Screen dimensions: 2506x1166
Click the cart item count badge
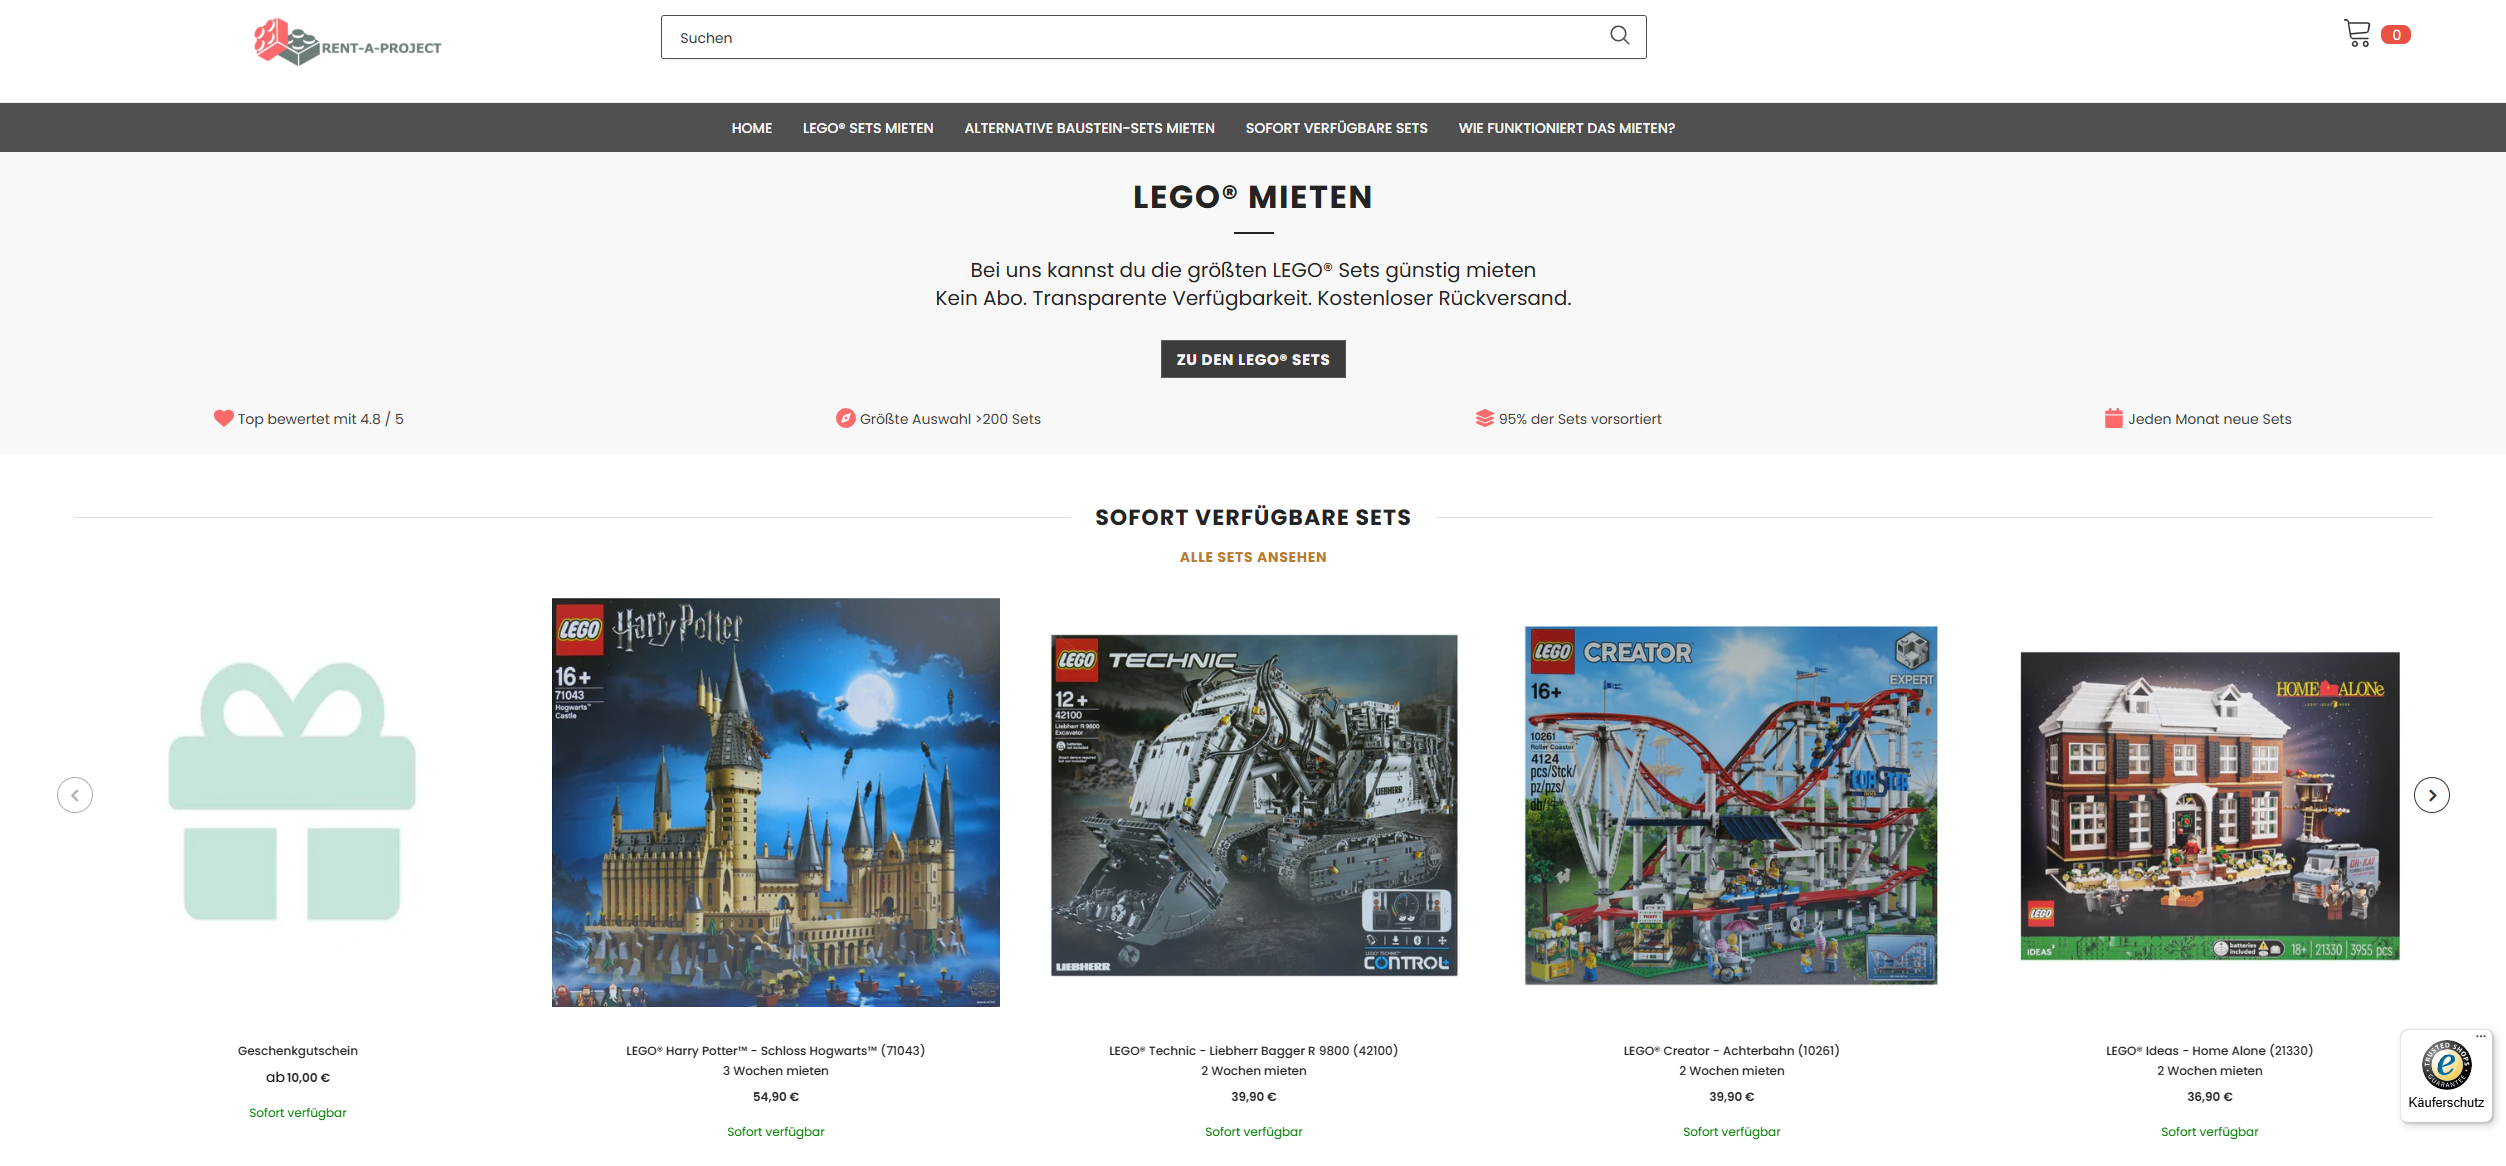pyautogui.click(x=2397, y=34)
